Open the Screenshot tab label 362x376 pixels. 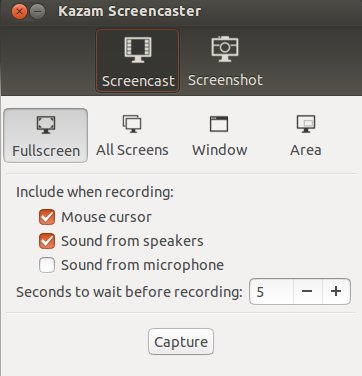click(x=225, y=80)
